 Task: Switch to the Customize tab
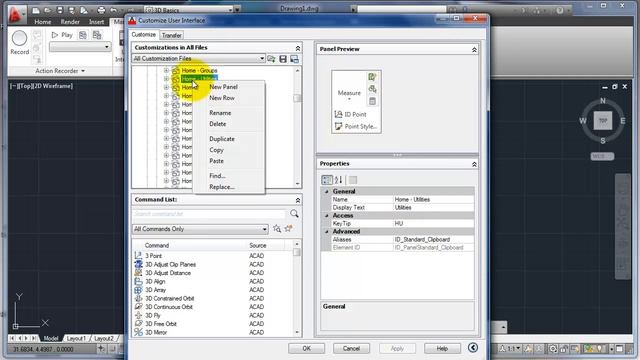point(144,35)
